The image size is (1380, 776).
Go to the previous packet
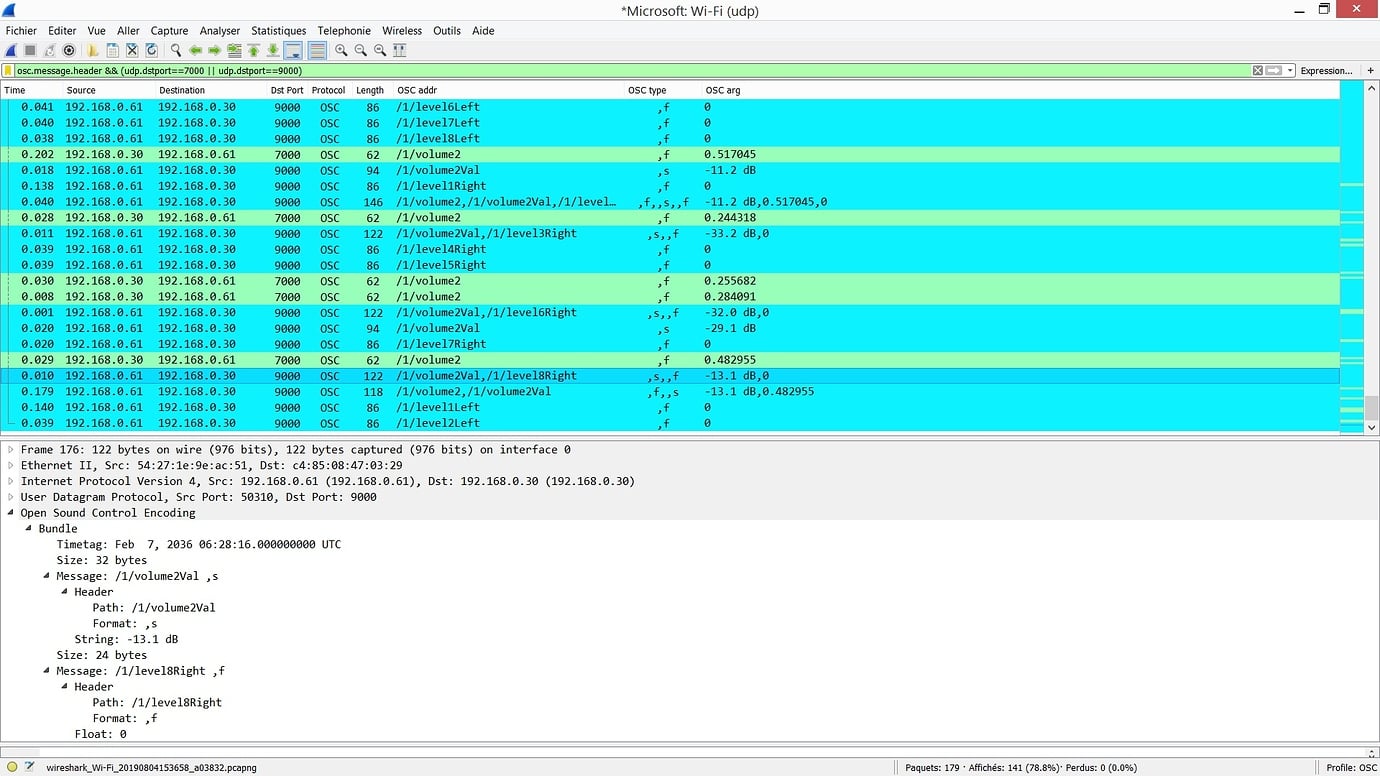click(x=196, y=50)
